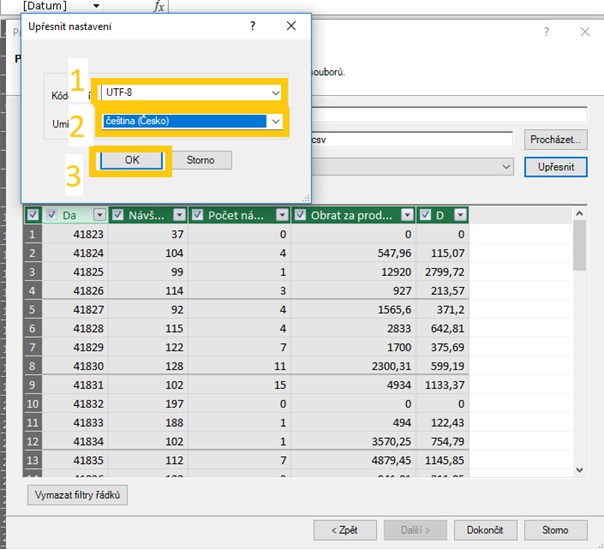Click the help icon of the background wizard window
Screen dimensions: 604x550
tap(546, 32)
